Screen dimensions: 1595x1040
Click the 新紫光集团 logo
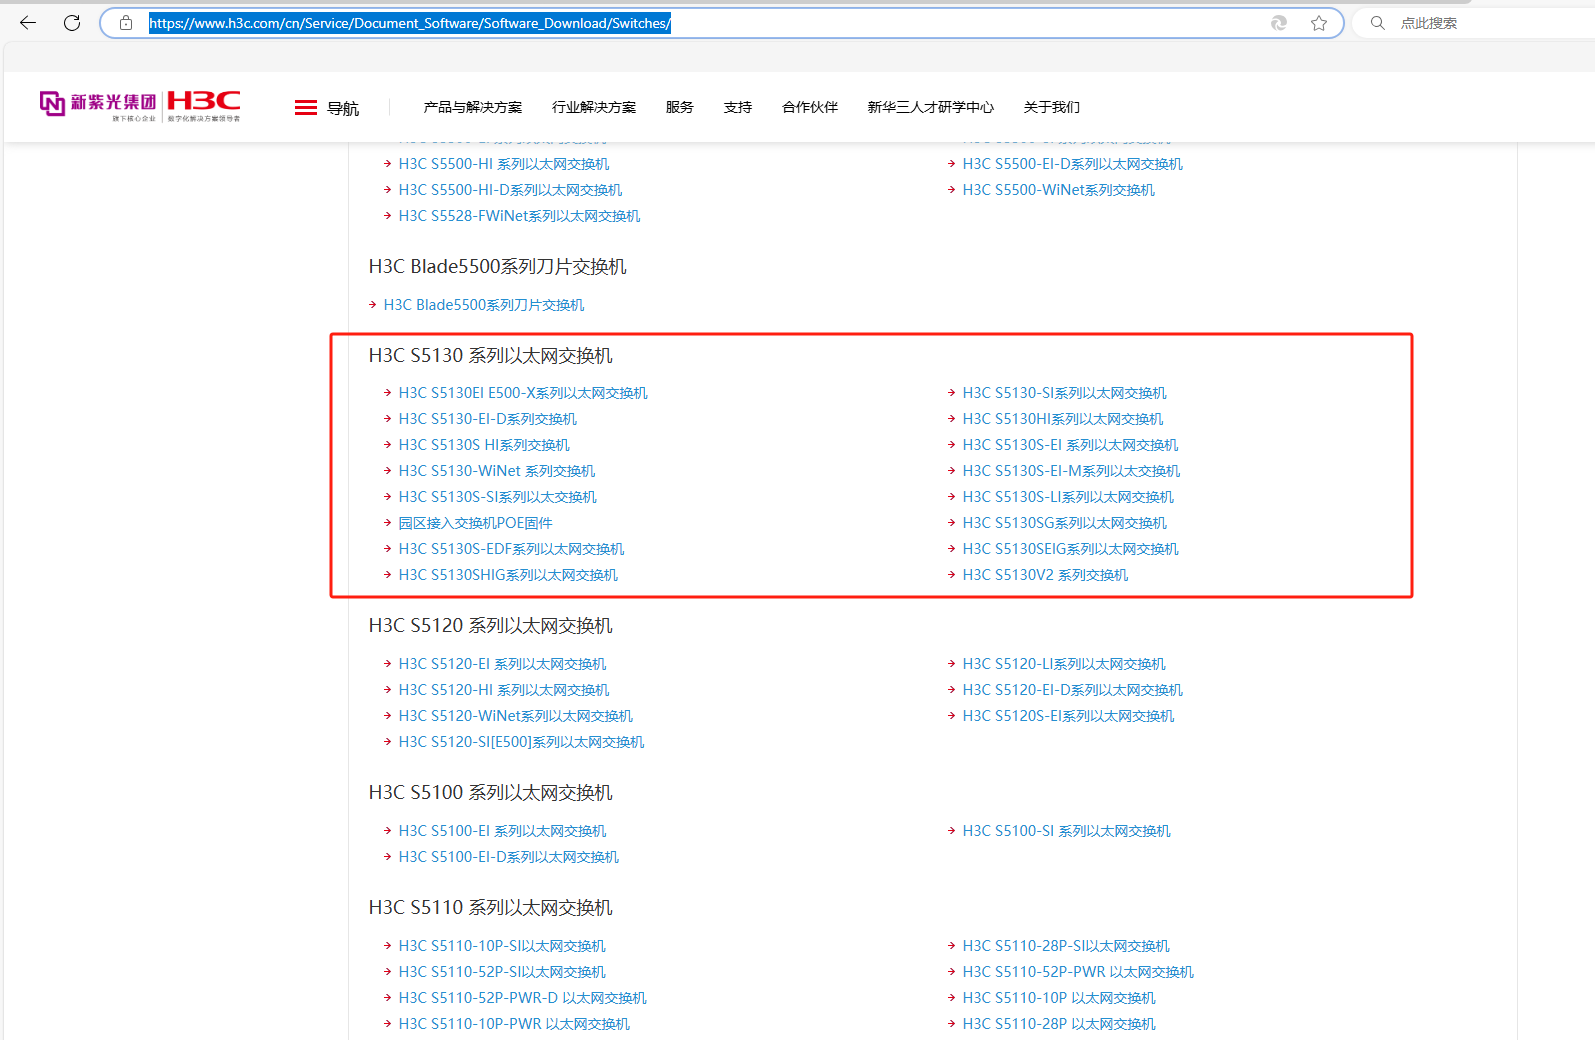[x=98, y=104]
